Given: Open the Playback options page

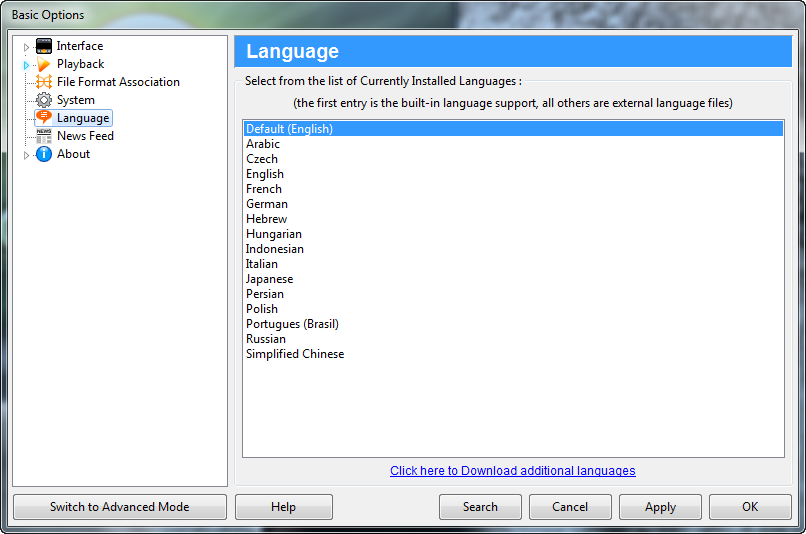Looking at the screenshot, I should pyautogui.click(x=81, y=64).
